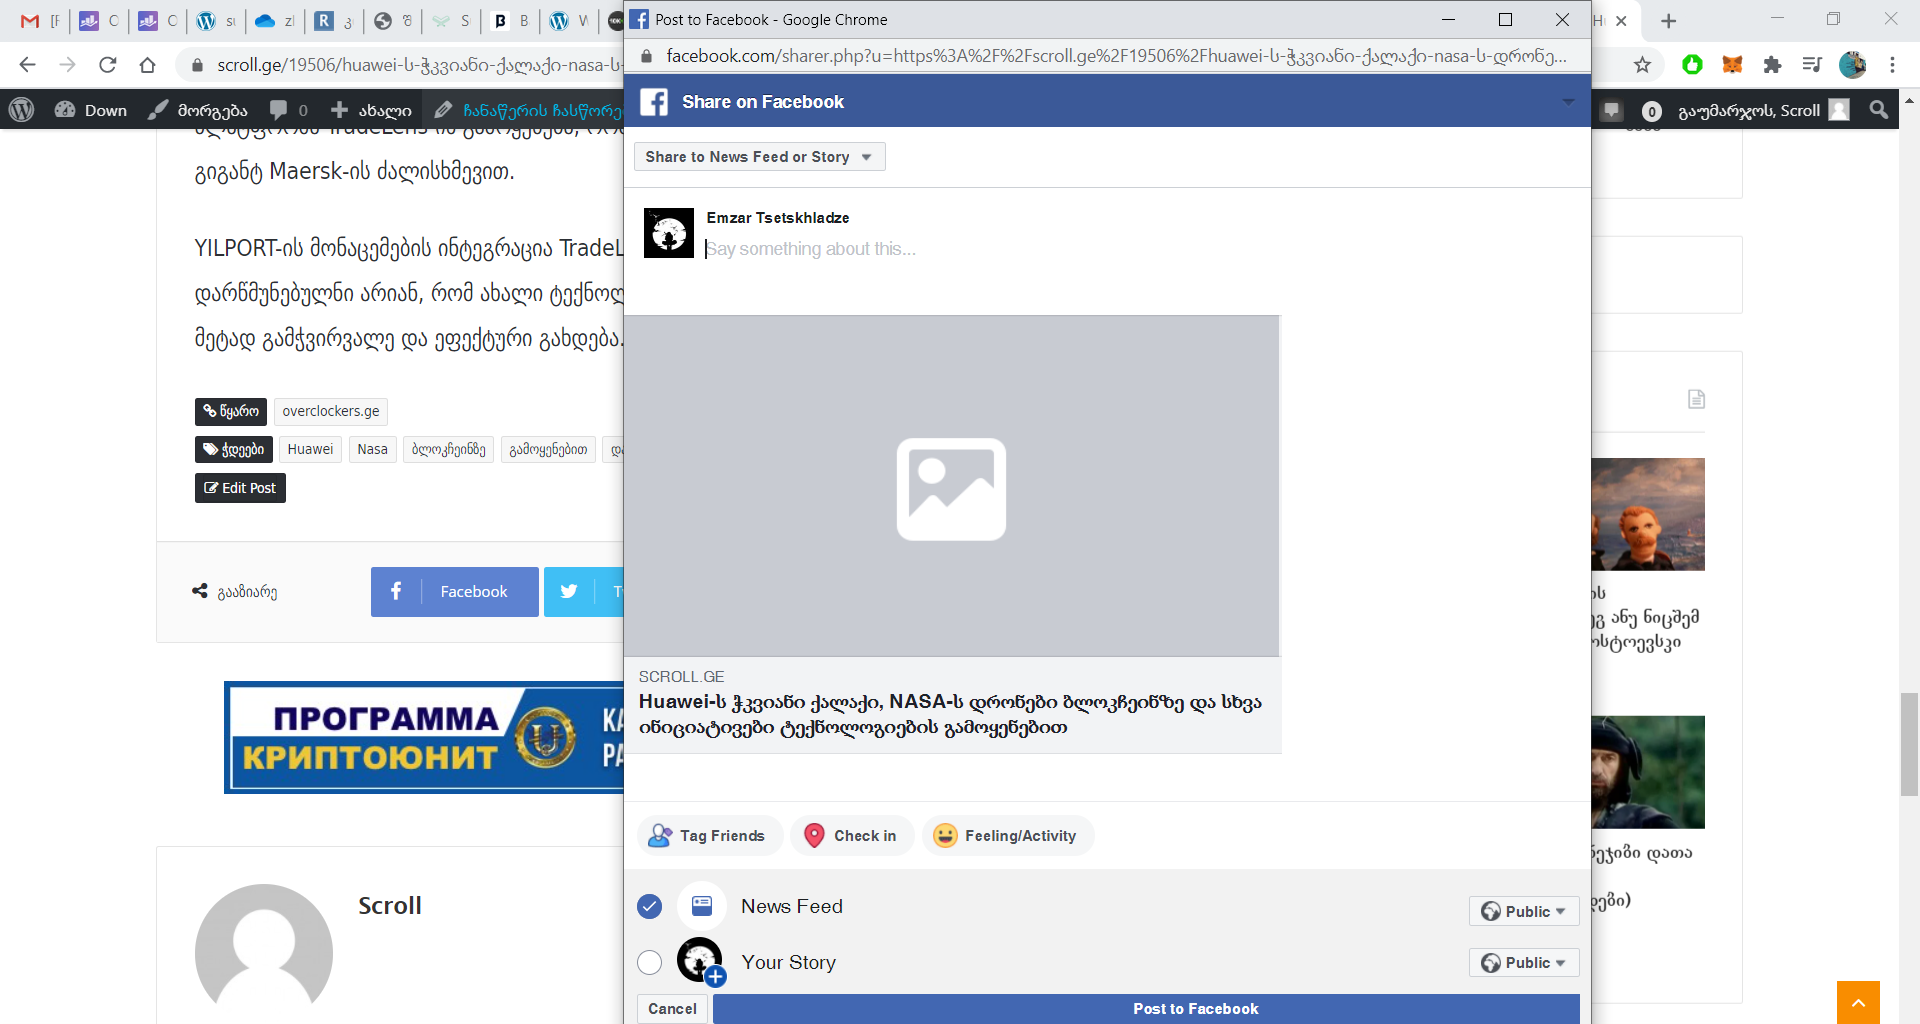
Task: Open Chrome extensions puzzle icon
Action: pyautogui.click(x=1772, y=65)
